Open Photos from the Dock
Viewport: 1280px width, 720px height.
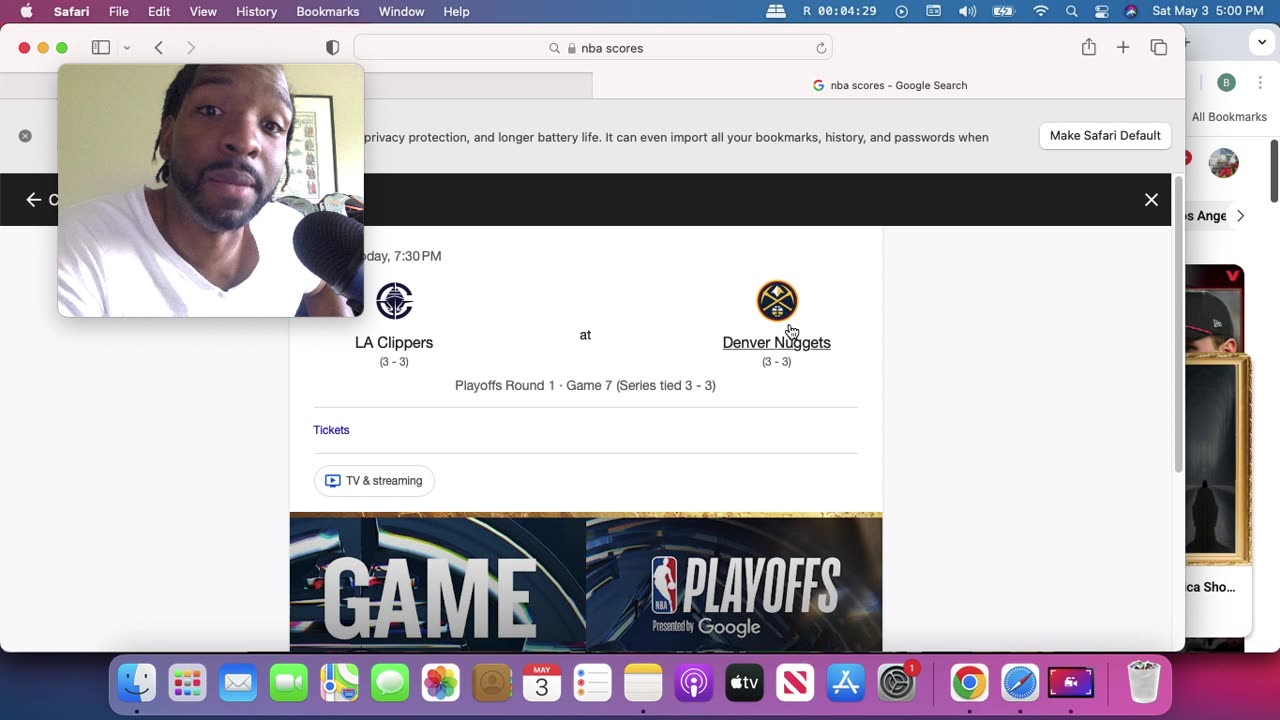441,683
